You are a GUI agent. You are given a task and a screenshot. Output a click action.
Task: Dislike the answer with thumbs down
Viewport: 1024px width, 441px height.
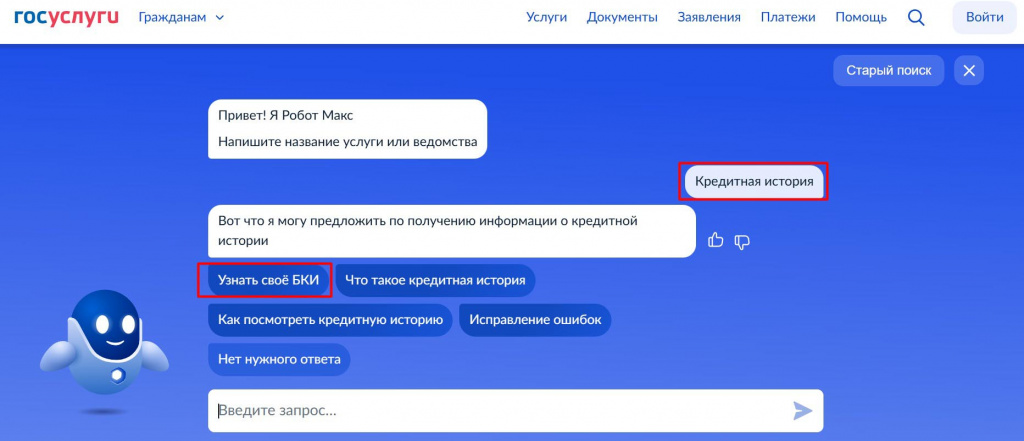point(742,241)
